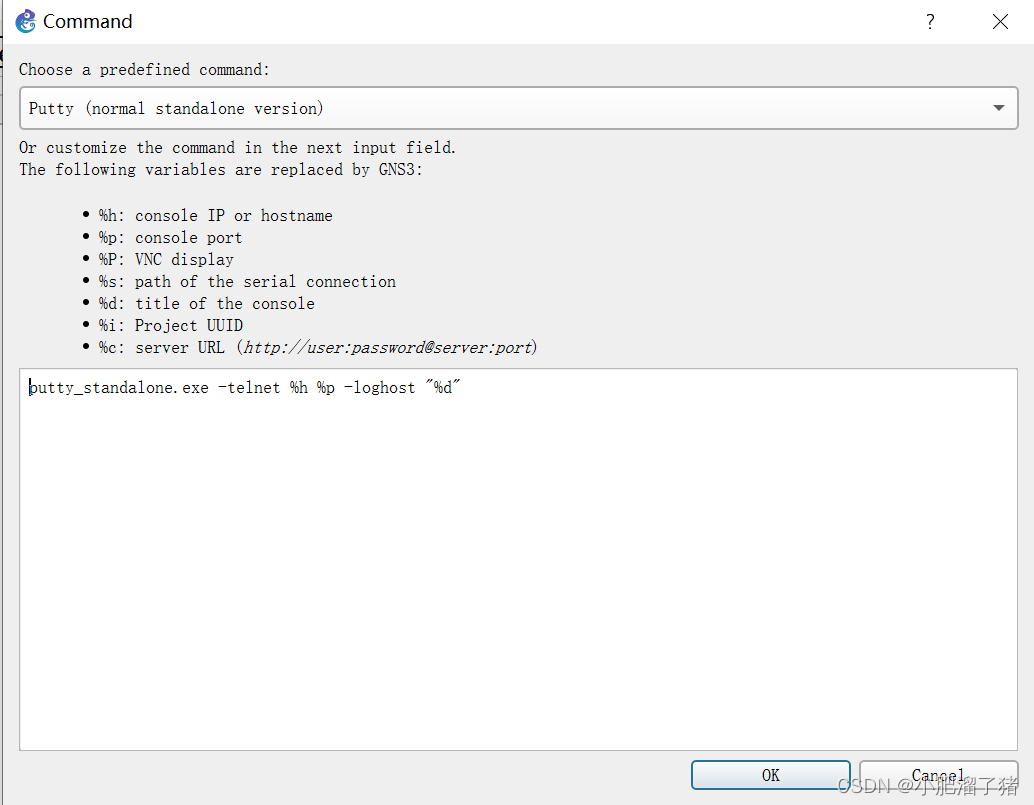Click the "%p: console port" line
Screen dimensions: 1034x805
pos(170,238)
